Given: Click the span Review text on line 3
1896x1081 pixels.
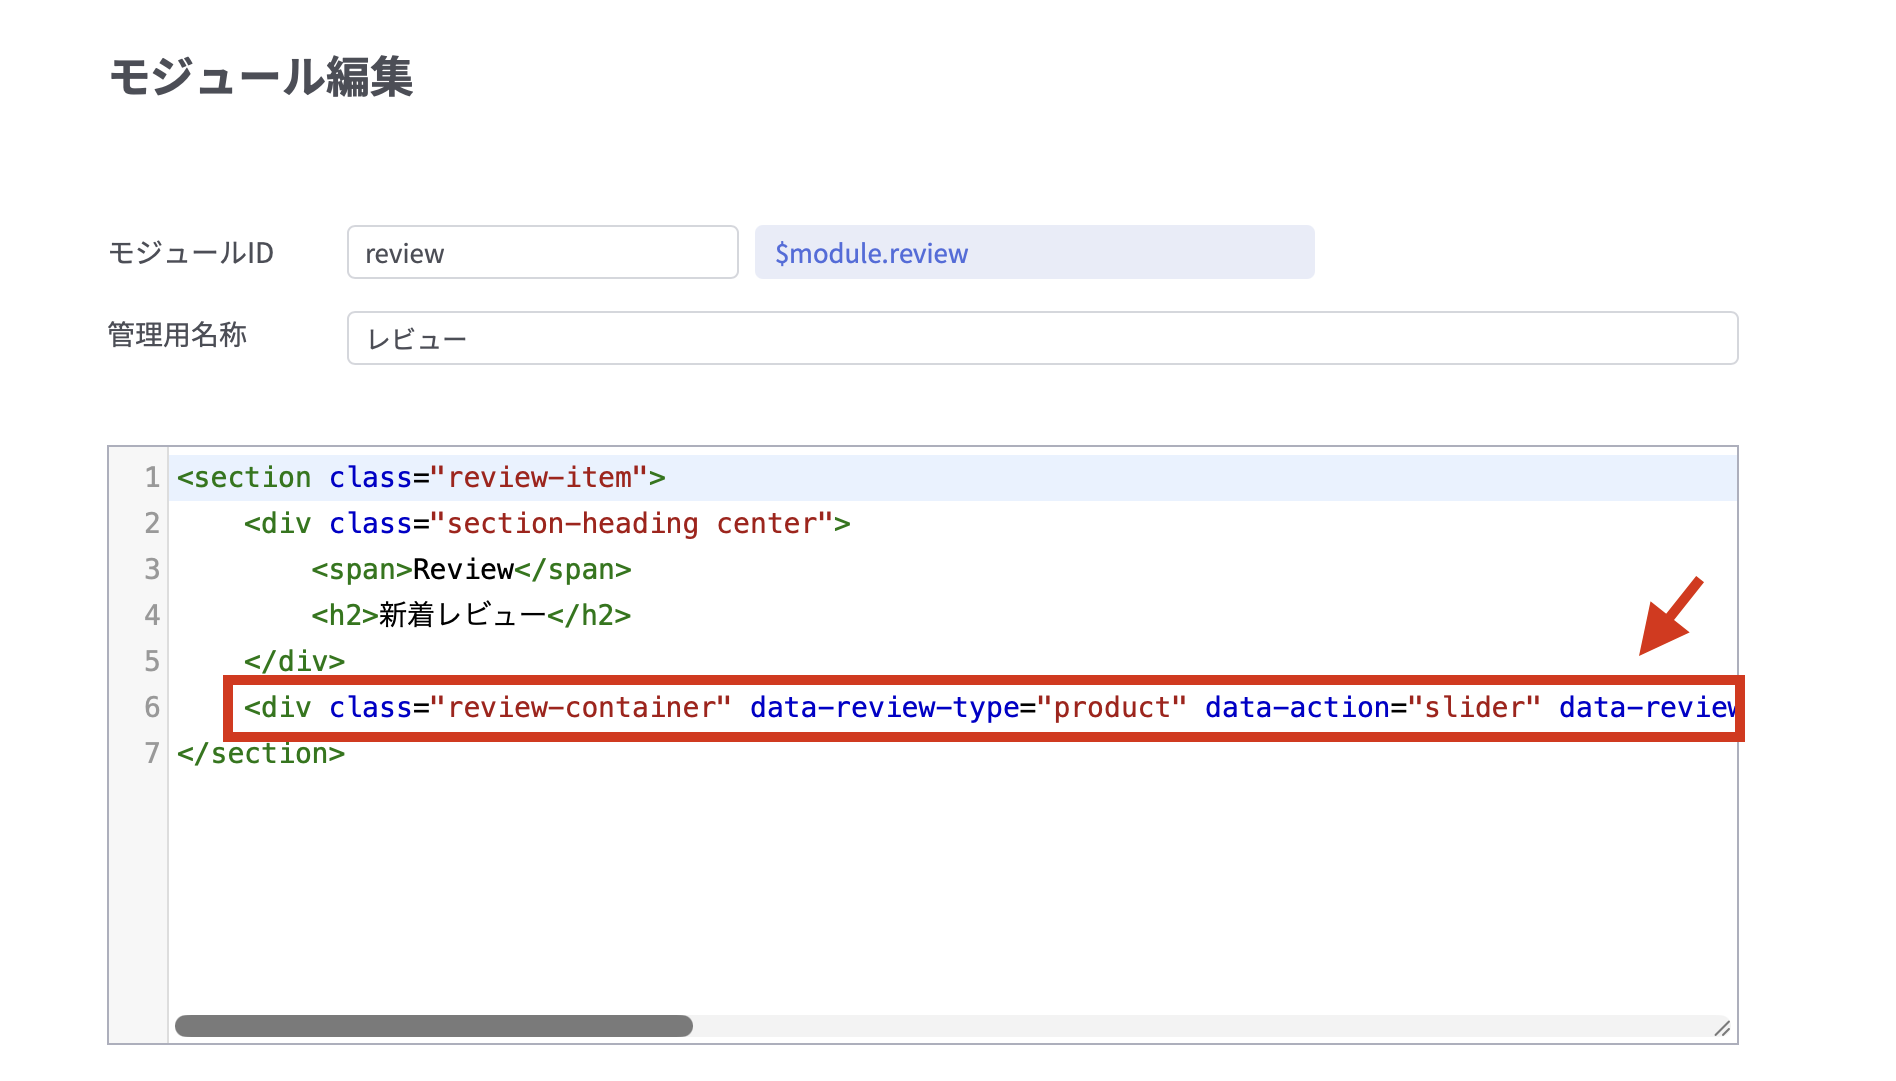Looking at the screenshot, I should [x=463, y=570].
